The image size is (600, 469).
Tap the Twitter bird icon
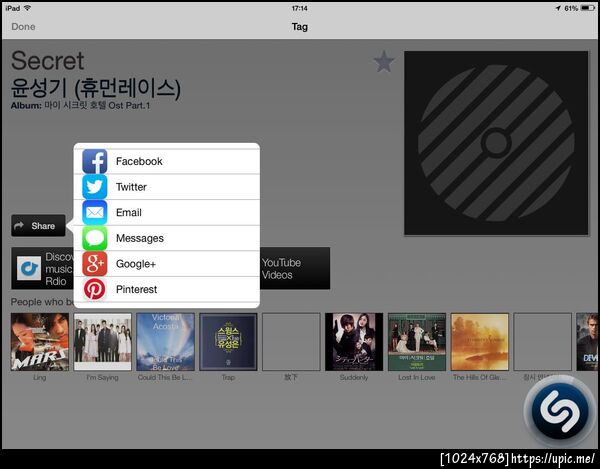point(95,187)
